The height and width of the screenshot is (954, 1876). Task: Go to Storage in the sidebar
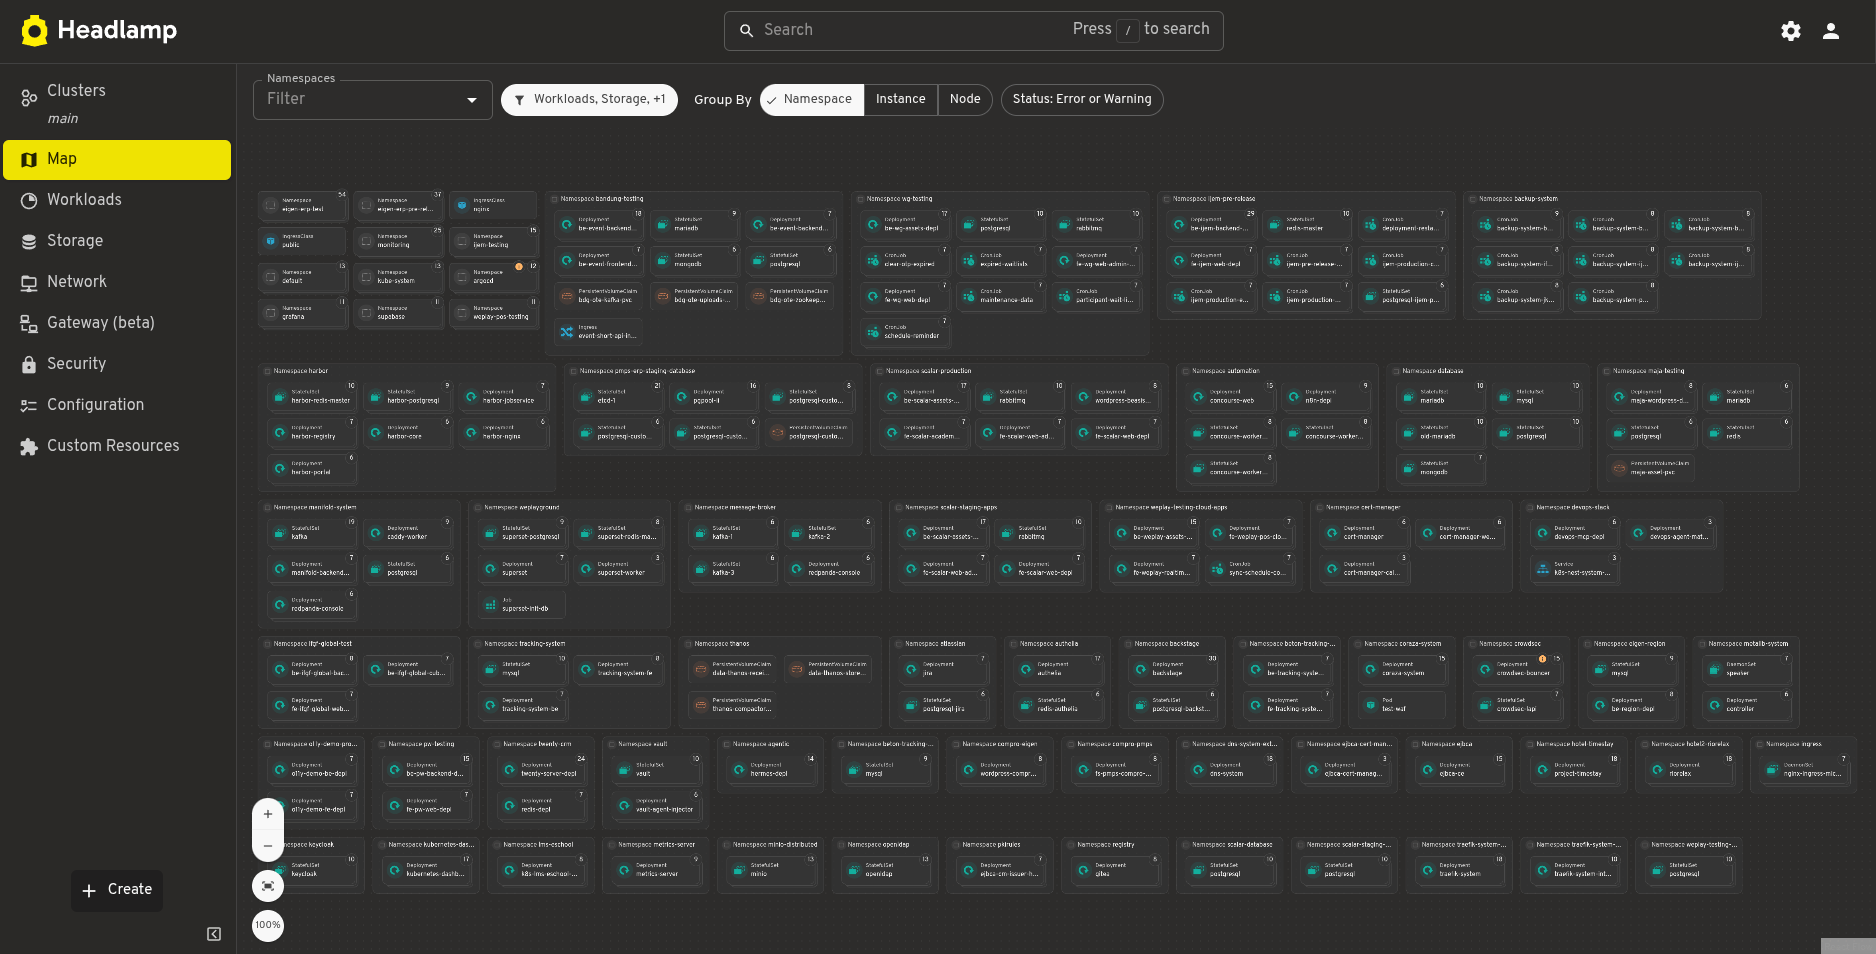[117, 241]
